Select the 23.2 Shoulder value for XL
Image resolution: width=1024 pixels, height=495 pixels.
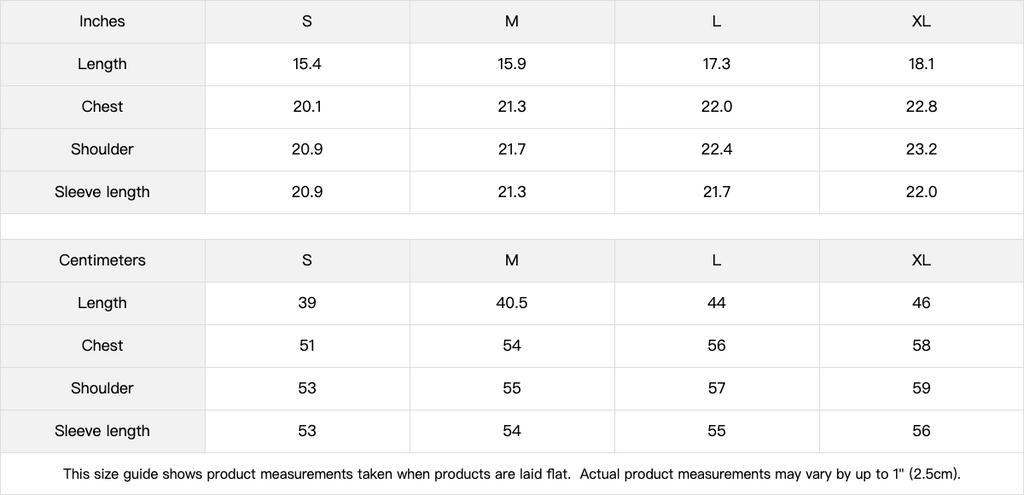[921, 149]
